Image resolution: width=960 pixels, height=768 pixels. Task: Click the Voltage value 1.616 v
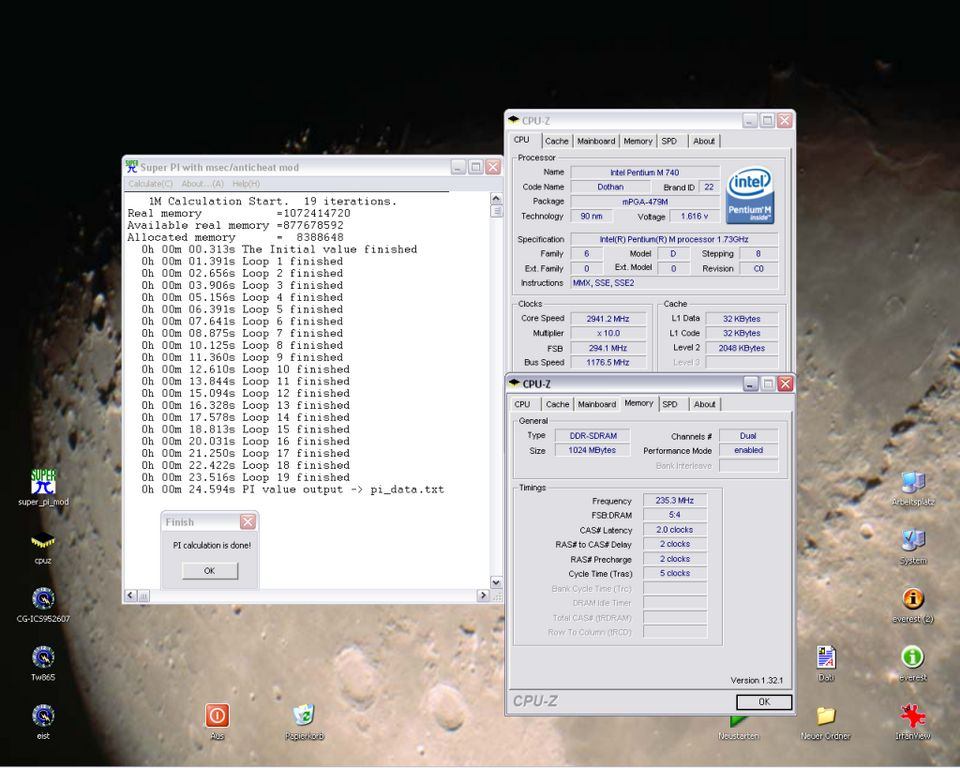[694, 216]
